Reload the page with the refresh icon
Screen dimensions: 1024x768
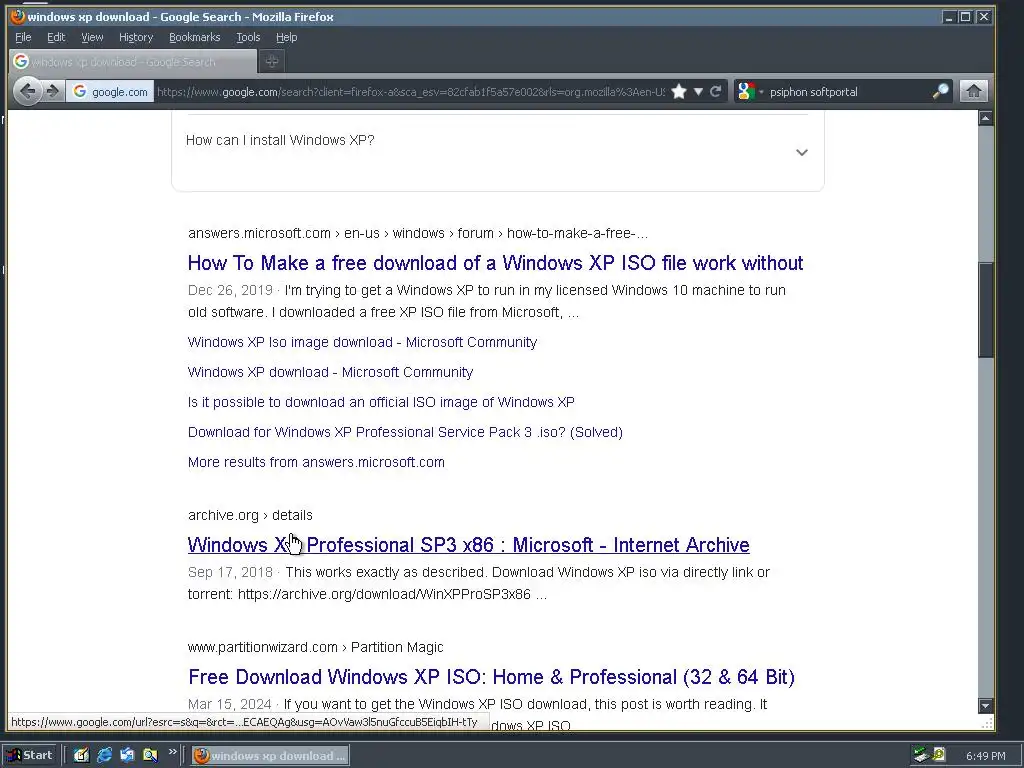[716, 91]
